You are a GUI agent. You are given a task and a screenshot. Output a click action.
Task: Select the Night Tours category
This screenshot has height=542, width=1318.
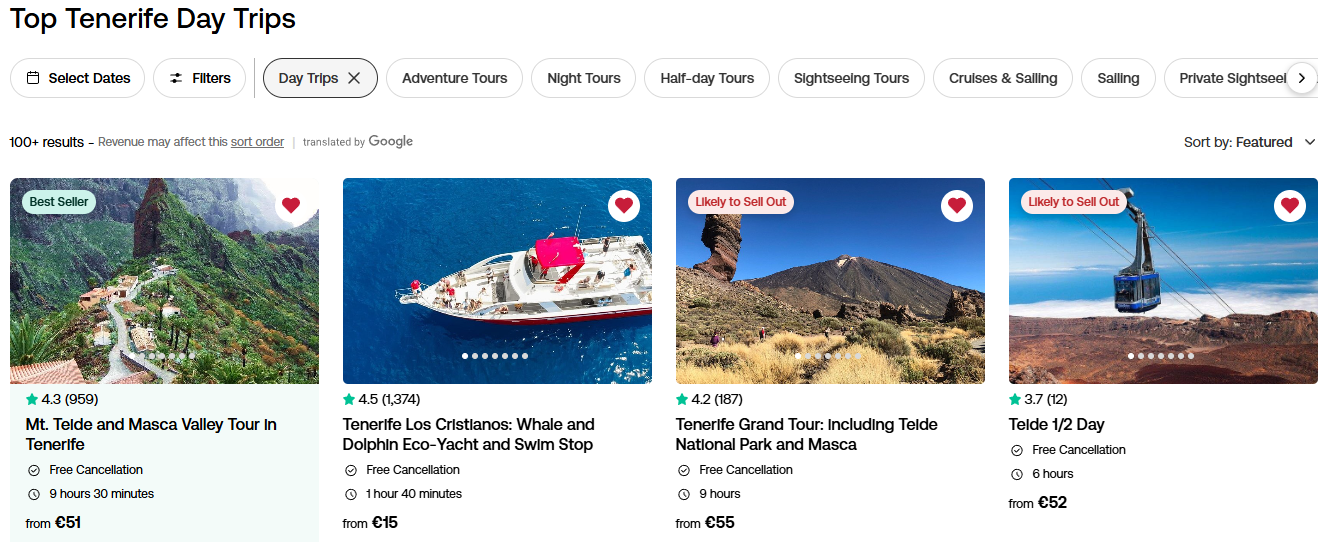click(x=584, y=78)
